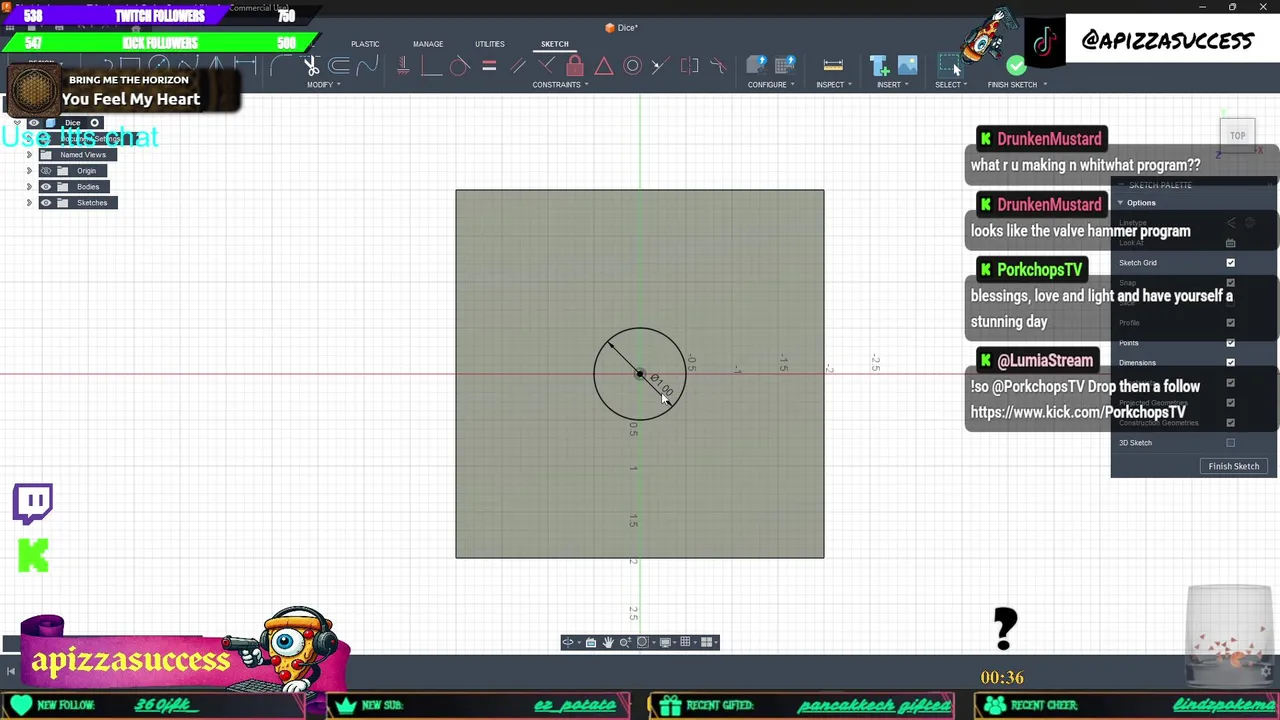The width and height of the screenshot is (1280, 720).
Task: Open the MODIFY dropdown menu
Action: (323, 85)
